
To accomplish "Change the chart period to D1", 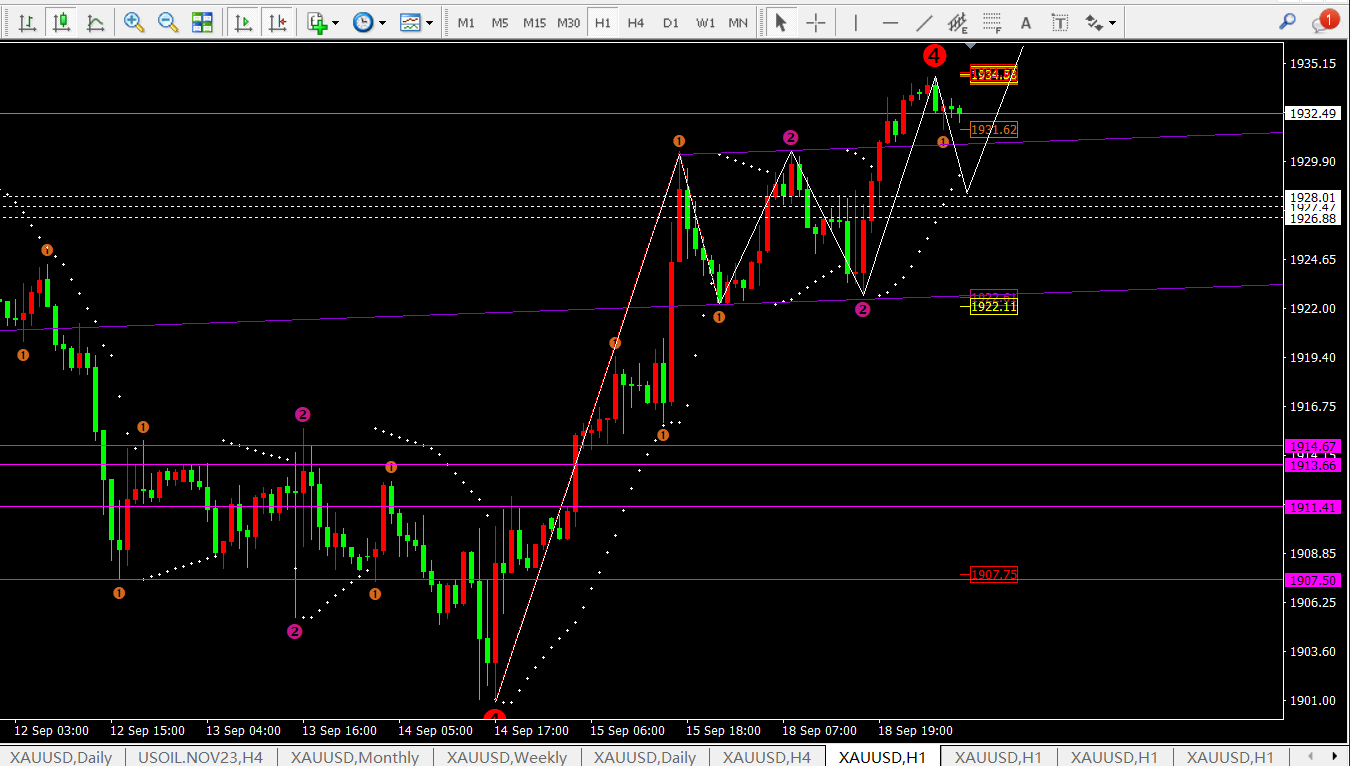I will point(670,22).
